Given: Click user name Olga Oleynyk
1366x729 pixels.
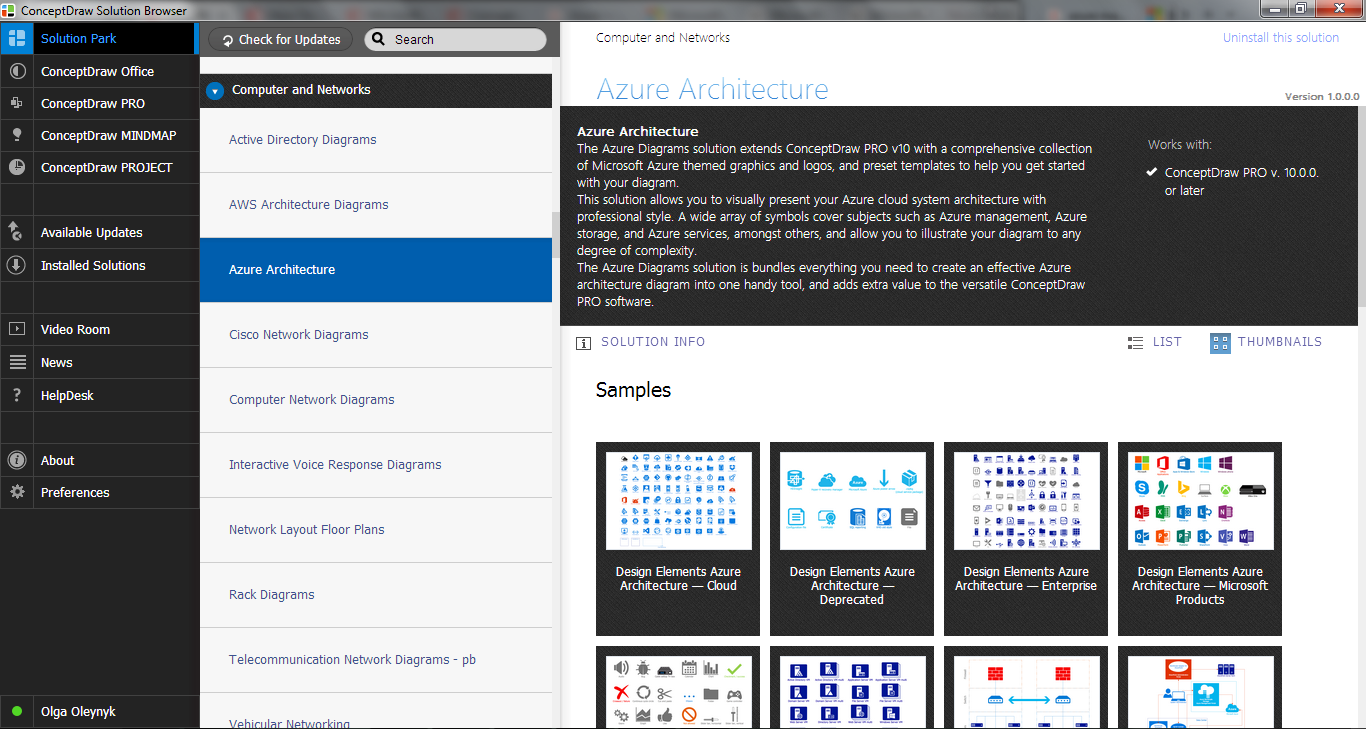Looking at the screenshot, I should (78, 712).
